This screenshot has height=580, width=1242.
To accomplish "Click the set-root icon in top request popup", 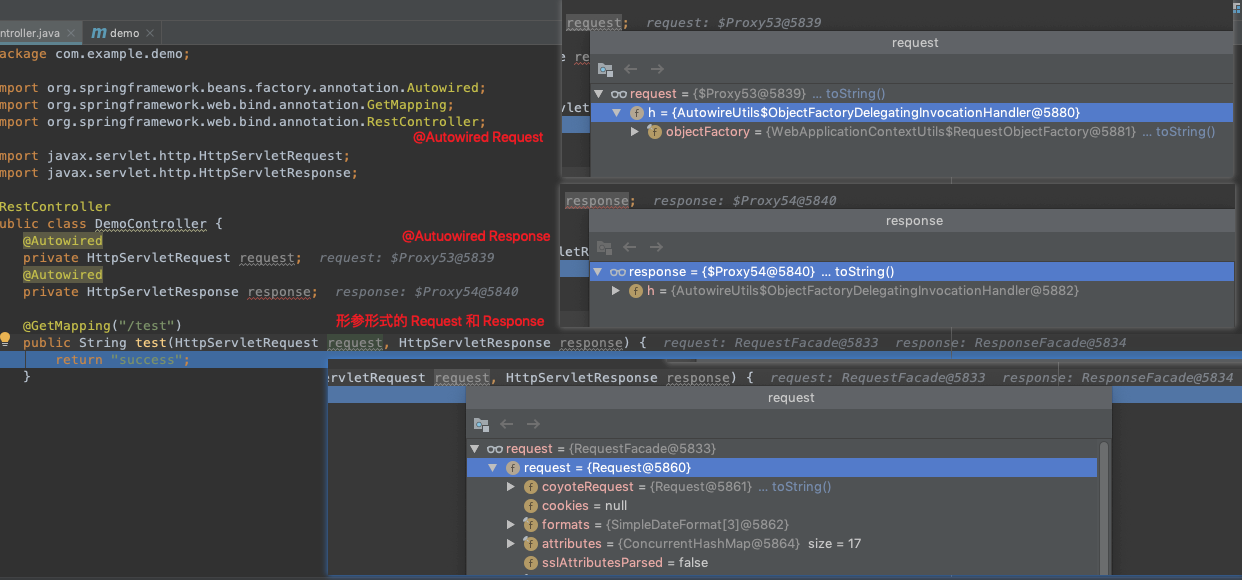I will click(x=605, y=70).
